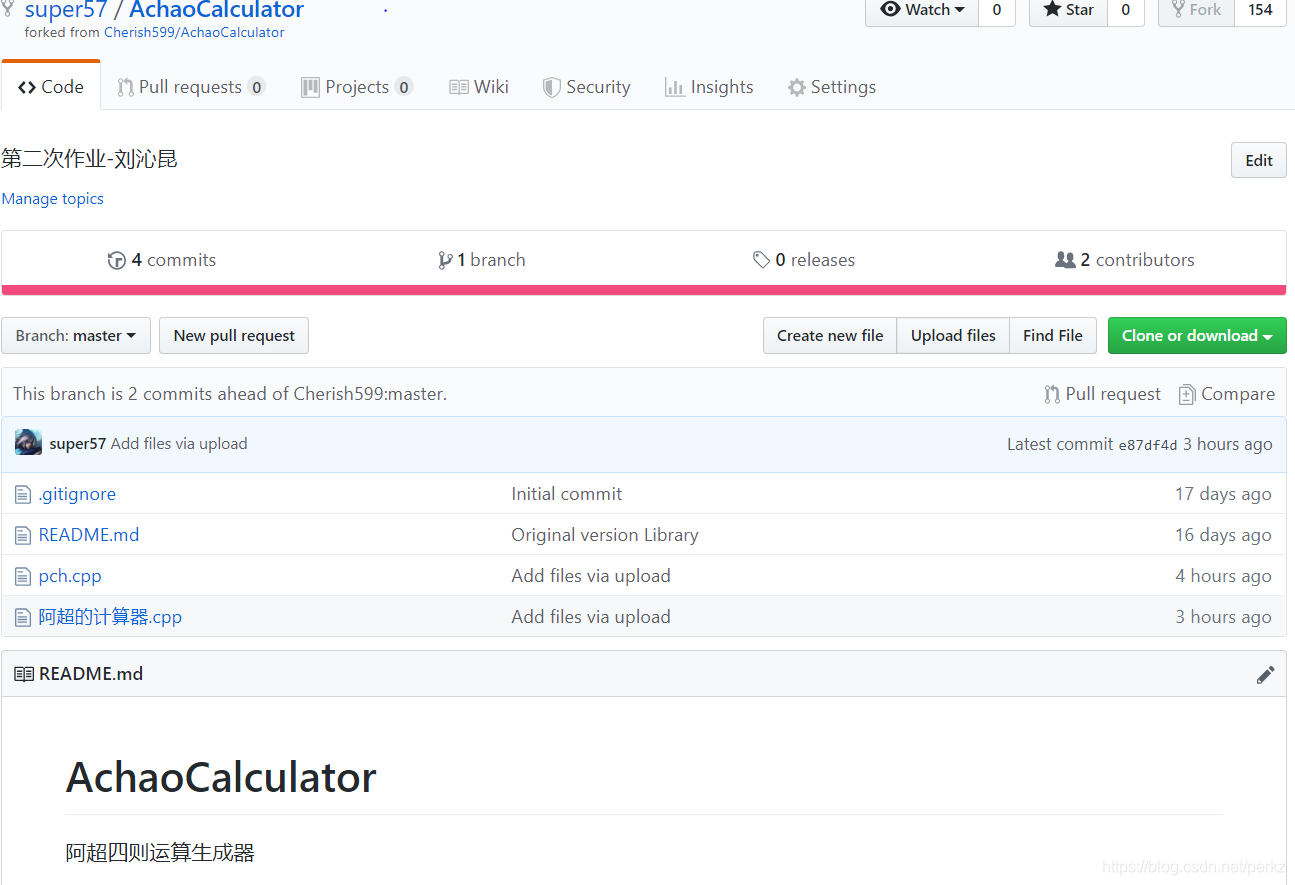Open the Compare link
Screen dimensions: 1295x885
pos(1227,394)
